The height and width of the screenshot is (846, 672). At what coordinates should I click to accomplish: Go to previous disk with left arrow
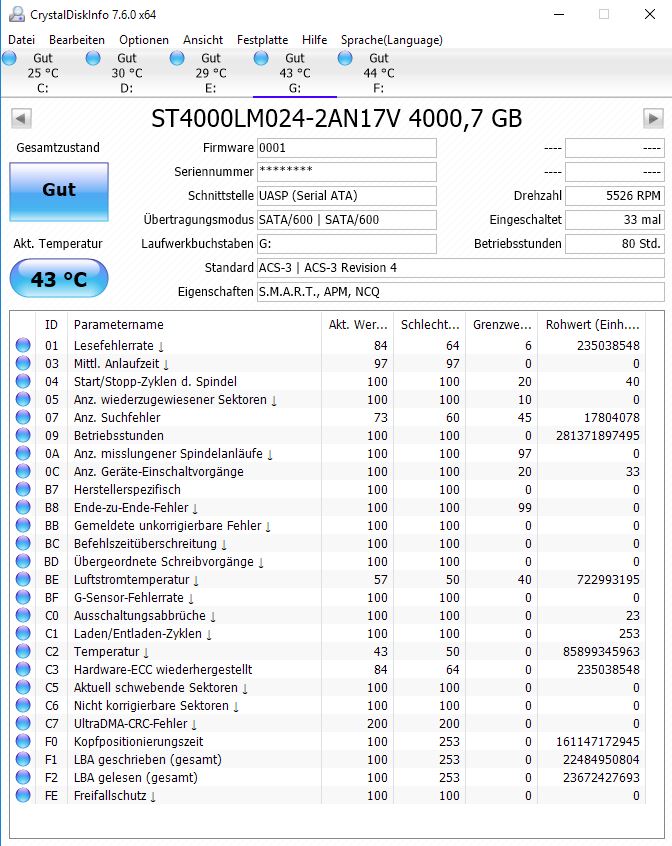[x=21, y=118]
